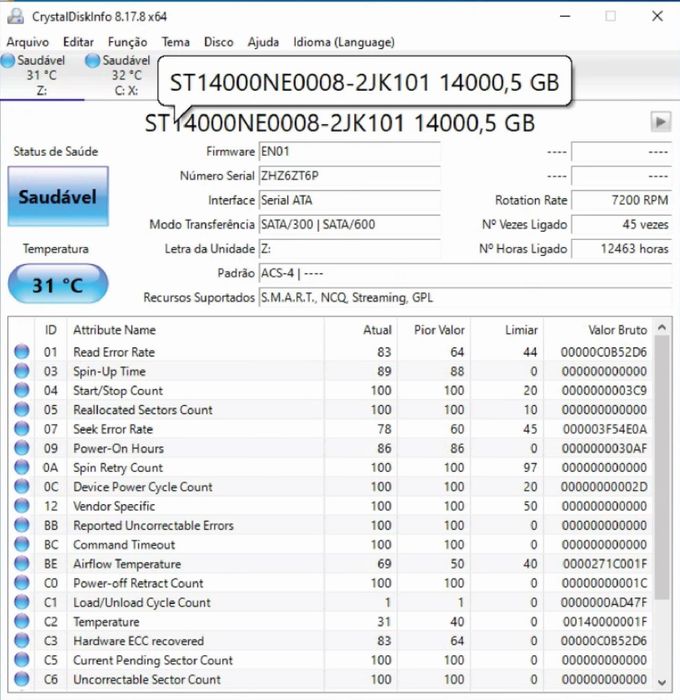Screen dimensions: 680x700
Task: Click the Padrão field ACS-4
Action: [465, 273]
